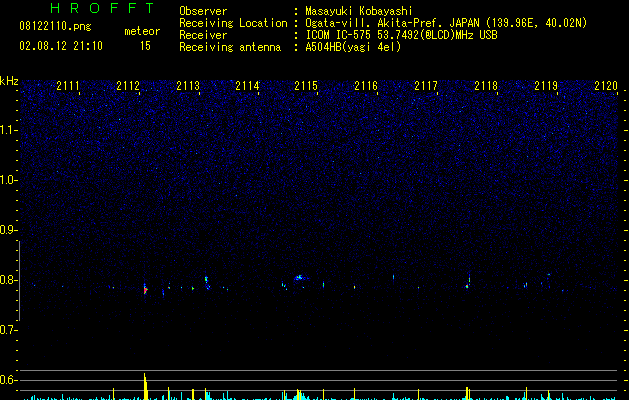This screenshot has height=400, width=629.
Task: Click the 1.0 kHz frequency label
Action: (9, 180)
